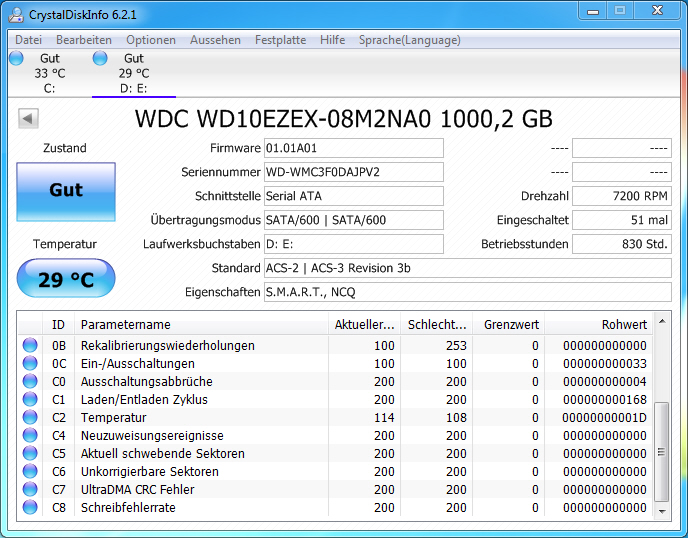The height and width of the screenshot is (538, 688).
Task: Click the Übertragungsmodus field SATA/600
Action: tap(354, 220)
